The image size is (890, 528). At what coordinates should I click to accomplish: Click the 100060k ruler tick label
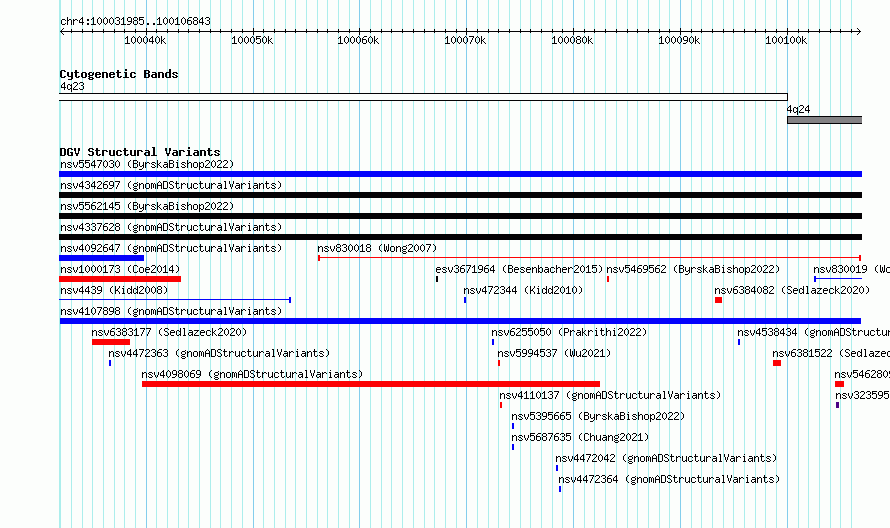tap(358, 40)
